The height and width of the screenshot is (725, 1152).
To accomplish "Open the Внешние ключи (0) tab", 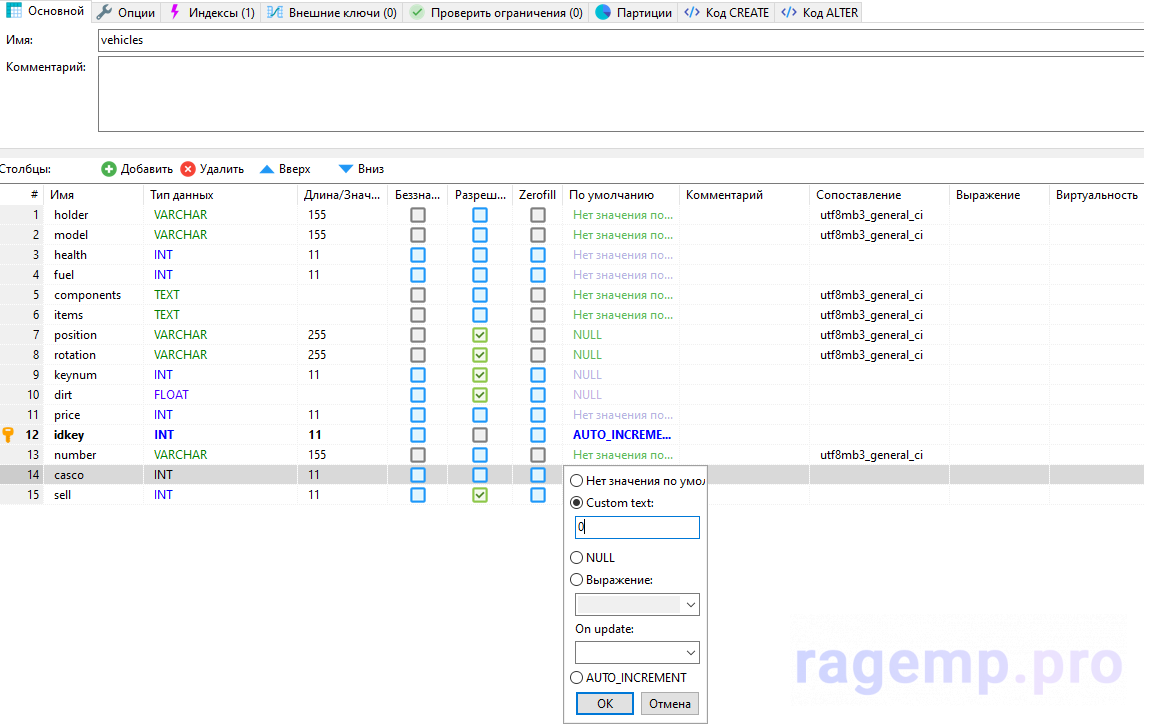I will (332, 12).
